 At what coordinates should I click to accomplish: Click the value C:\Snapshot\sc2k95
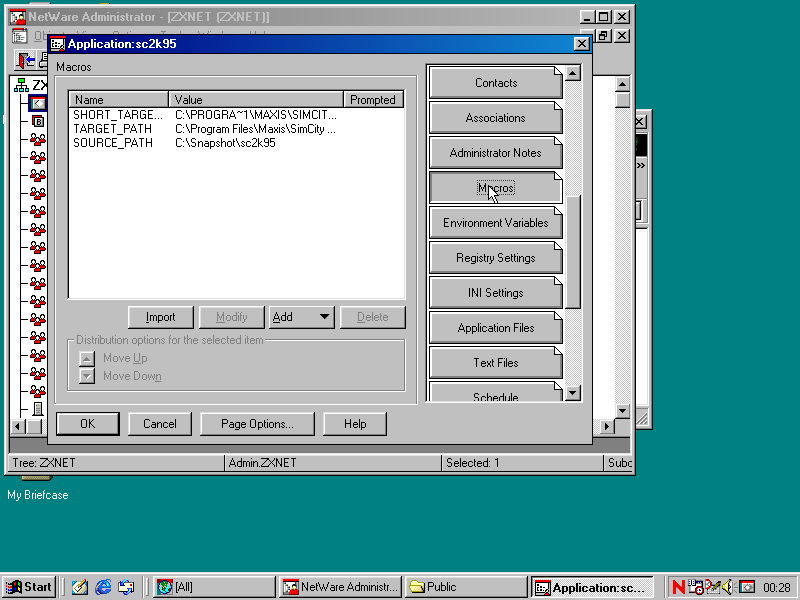[225, 143]
